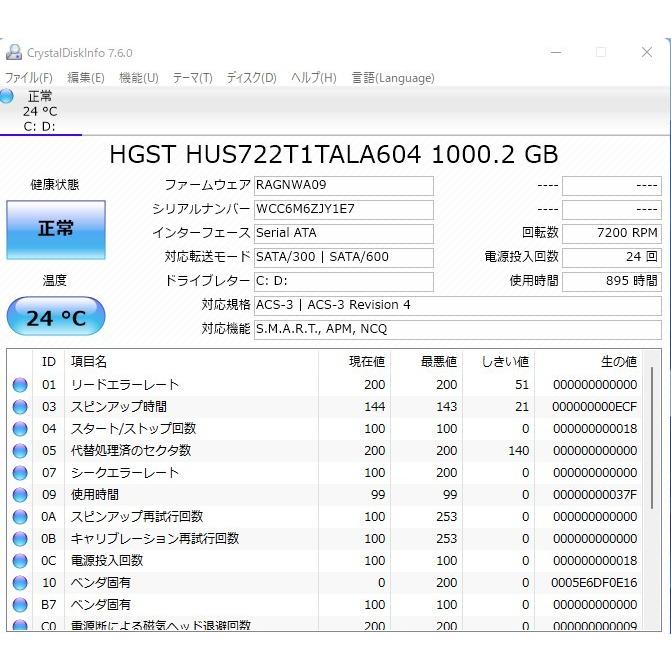Click the ACS-3 | ACS-3 Revision 4 standard field

[457, 306]
